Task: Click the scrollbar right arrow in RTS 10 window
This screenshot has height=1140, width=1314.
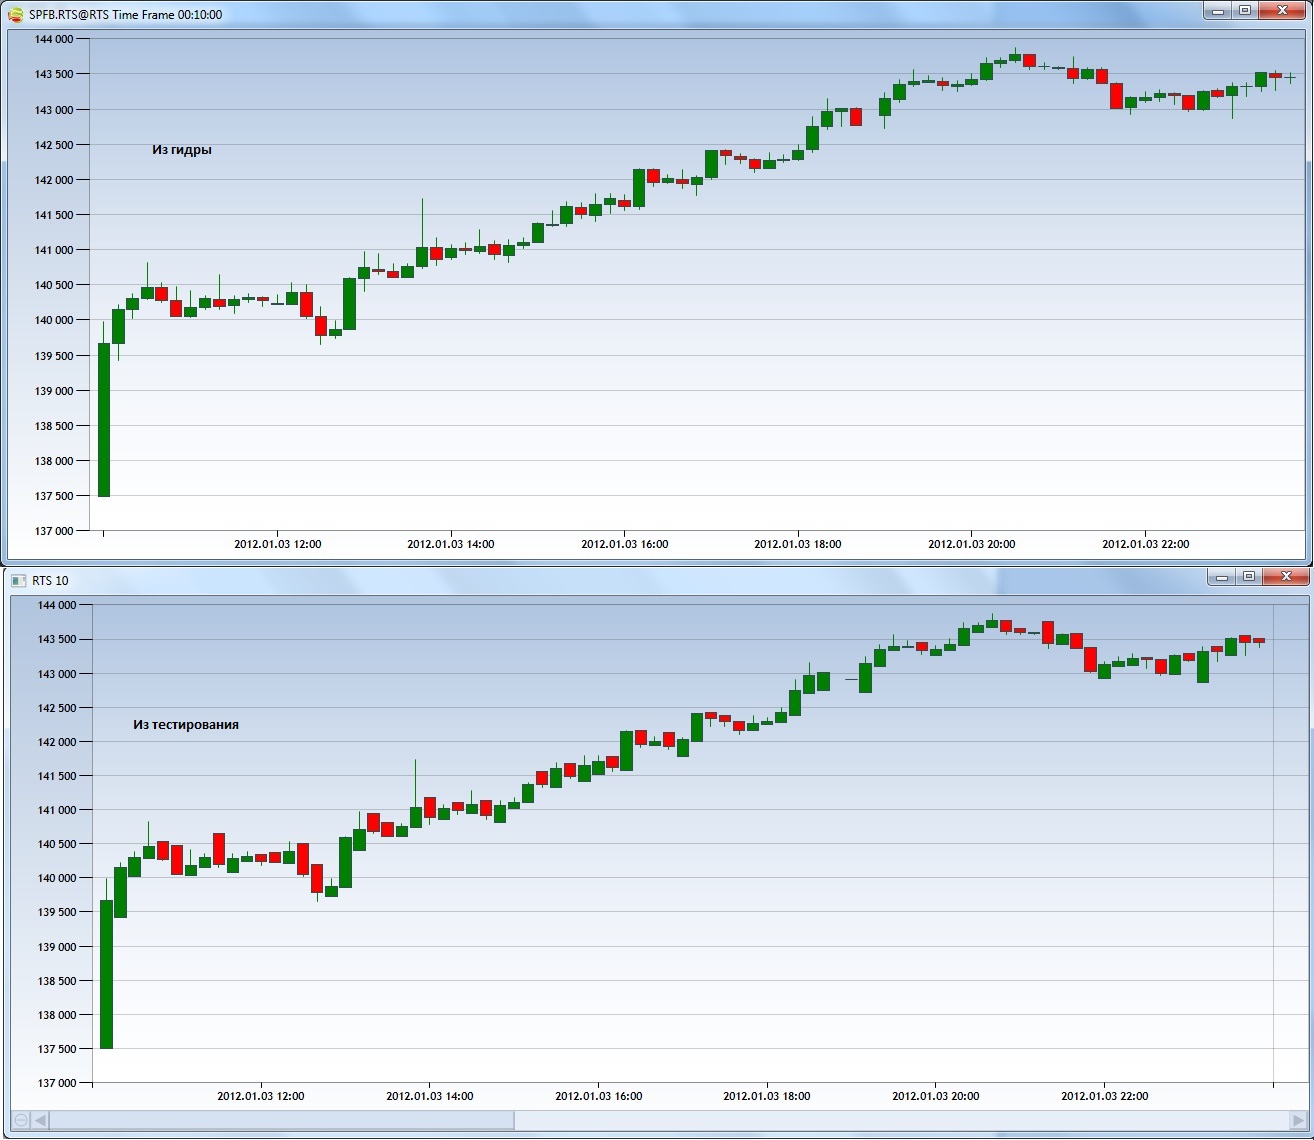Action: coord(1298,1120)
